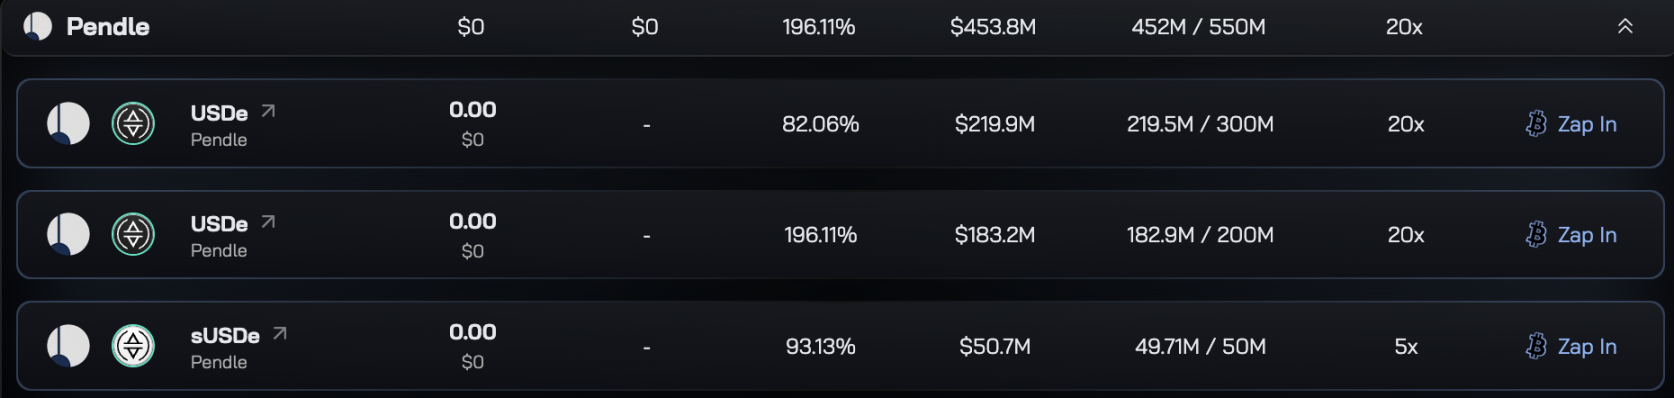Click the Ethena token icon in the sUSDe row

click(133, 346)
